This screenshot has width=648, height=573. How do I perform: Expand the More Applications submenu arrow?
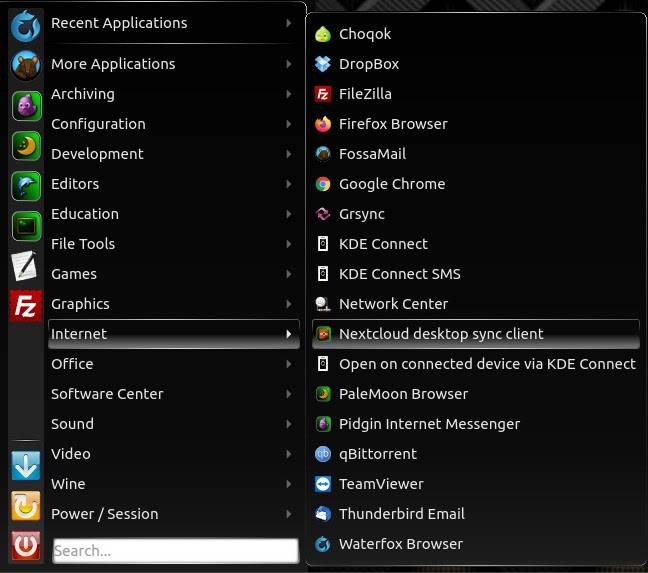pyautogui.click(x=289, y=64)
